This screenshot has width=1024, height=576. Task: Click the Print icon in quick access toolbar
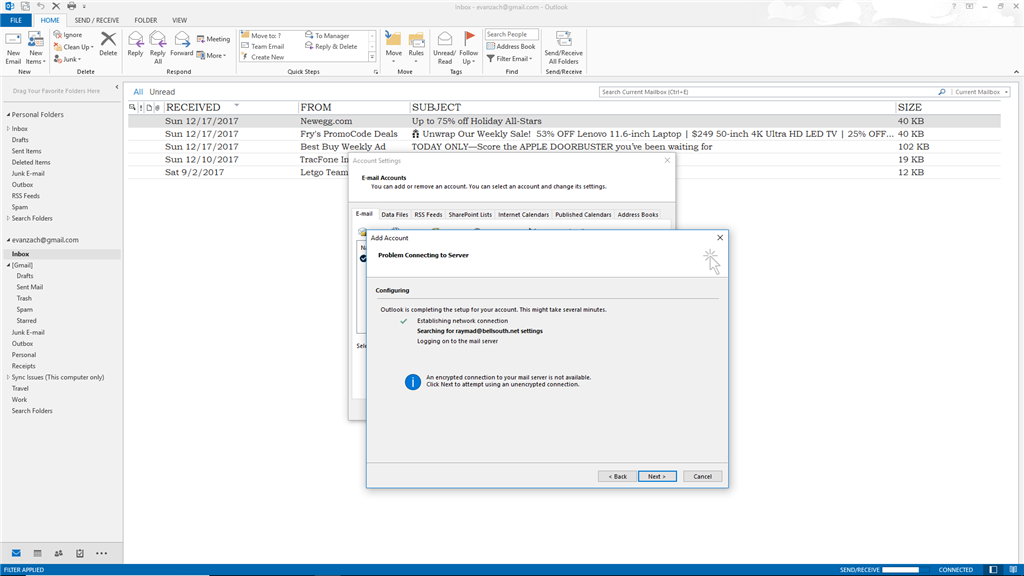click(x=71, y=7)
